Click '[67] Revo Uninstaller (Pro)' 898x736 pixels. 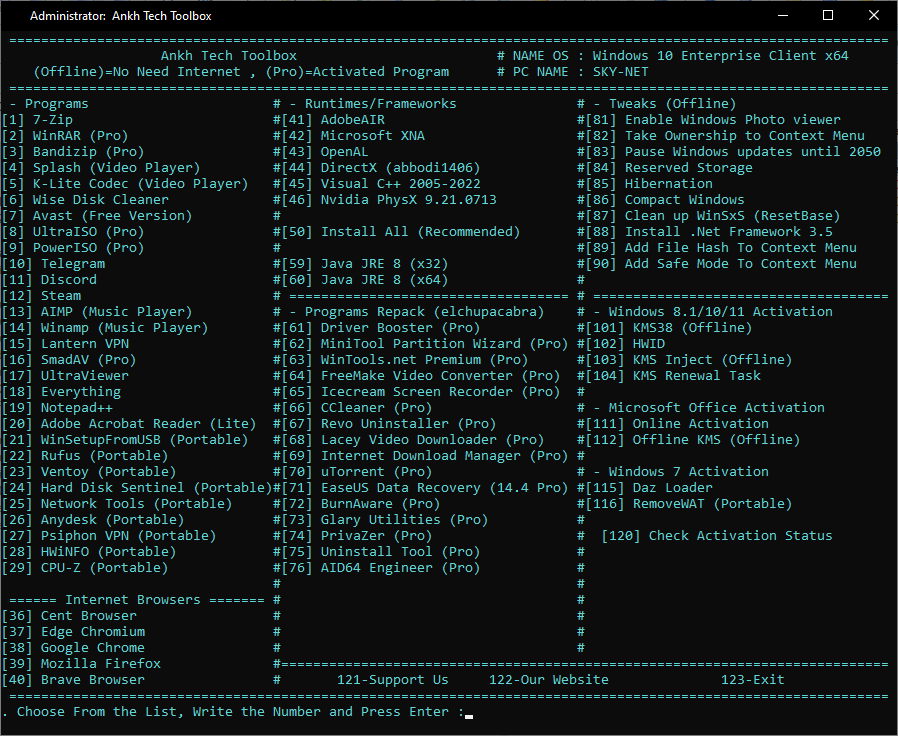pos(389,424)
